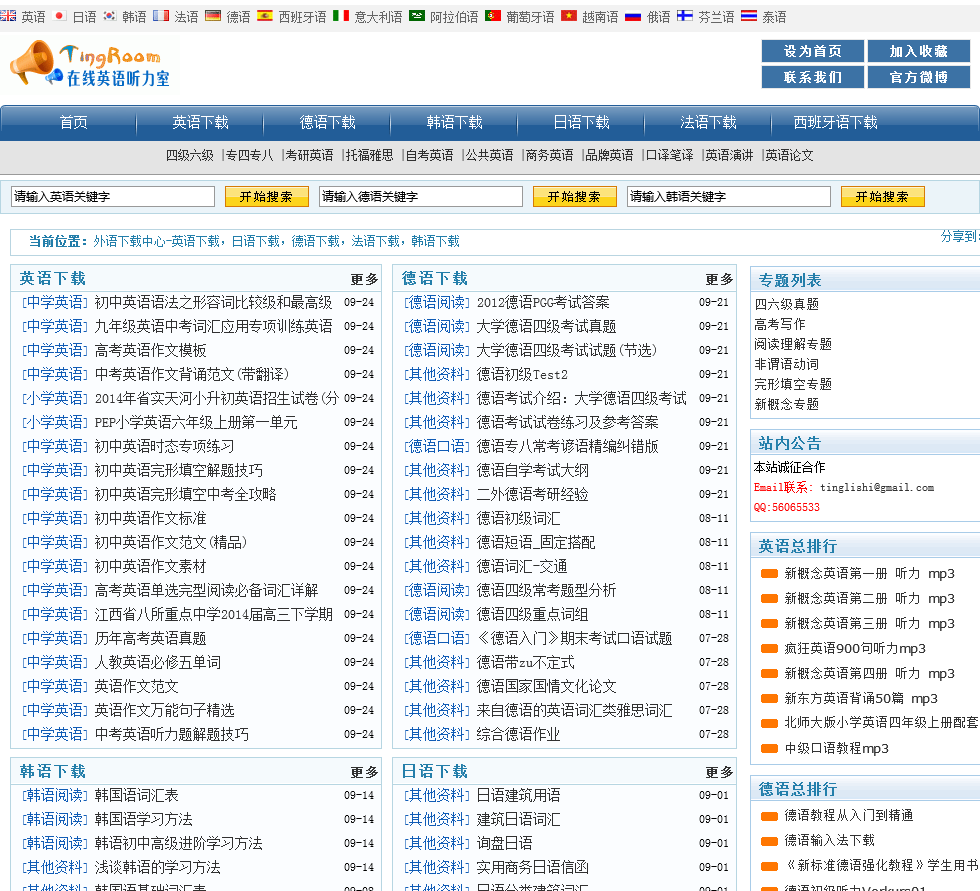Open 疯狂英语900句听力mp3 ranking link
Image resolution: width=980 pixels, height=891 pixels.
[855, 649]
